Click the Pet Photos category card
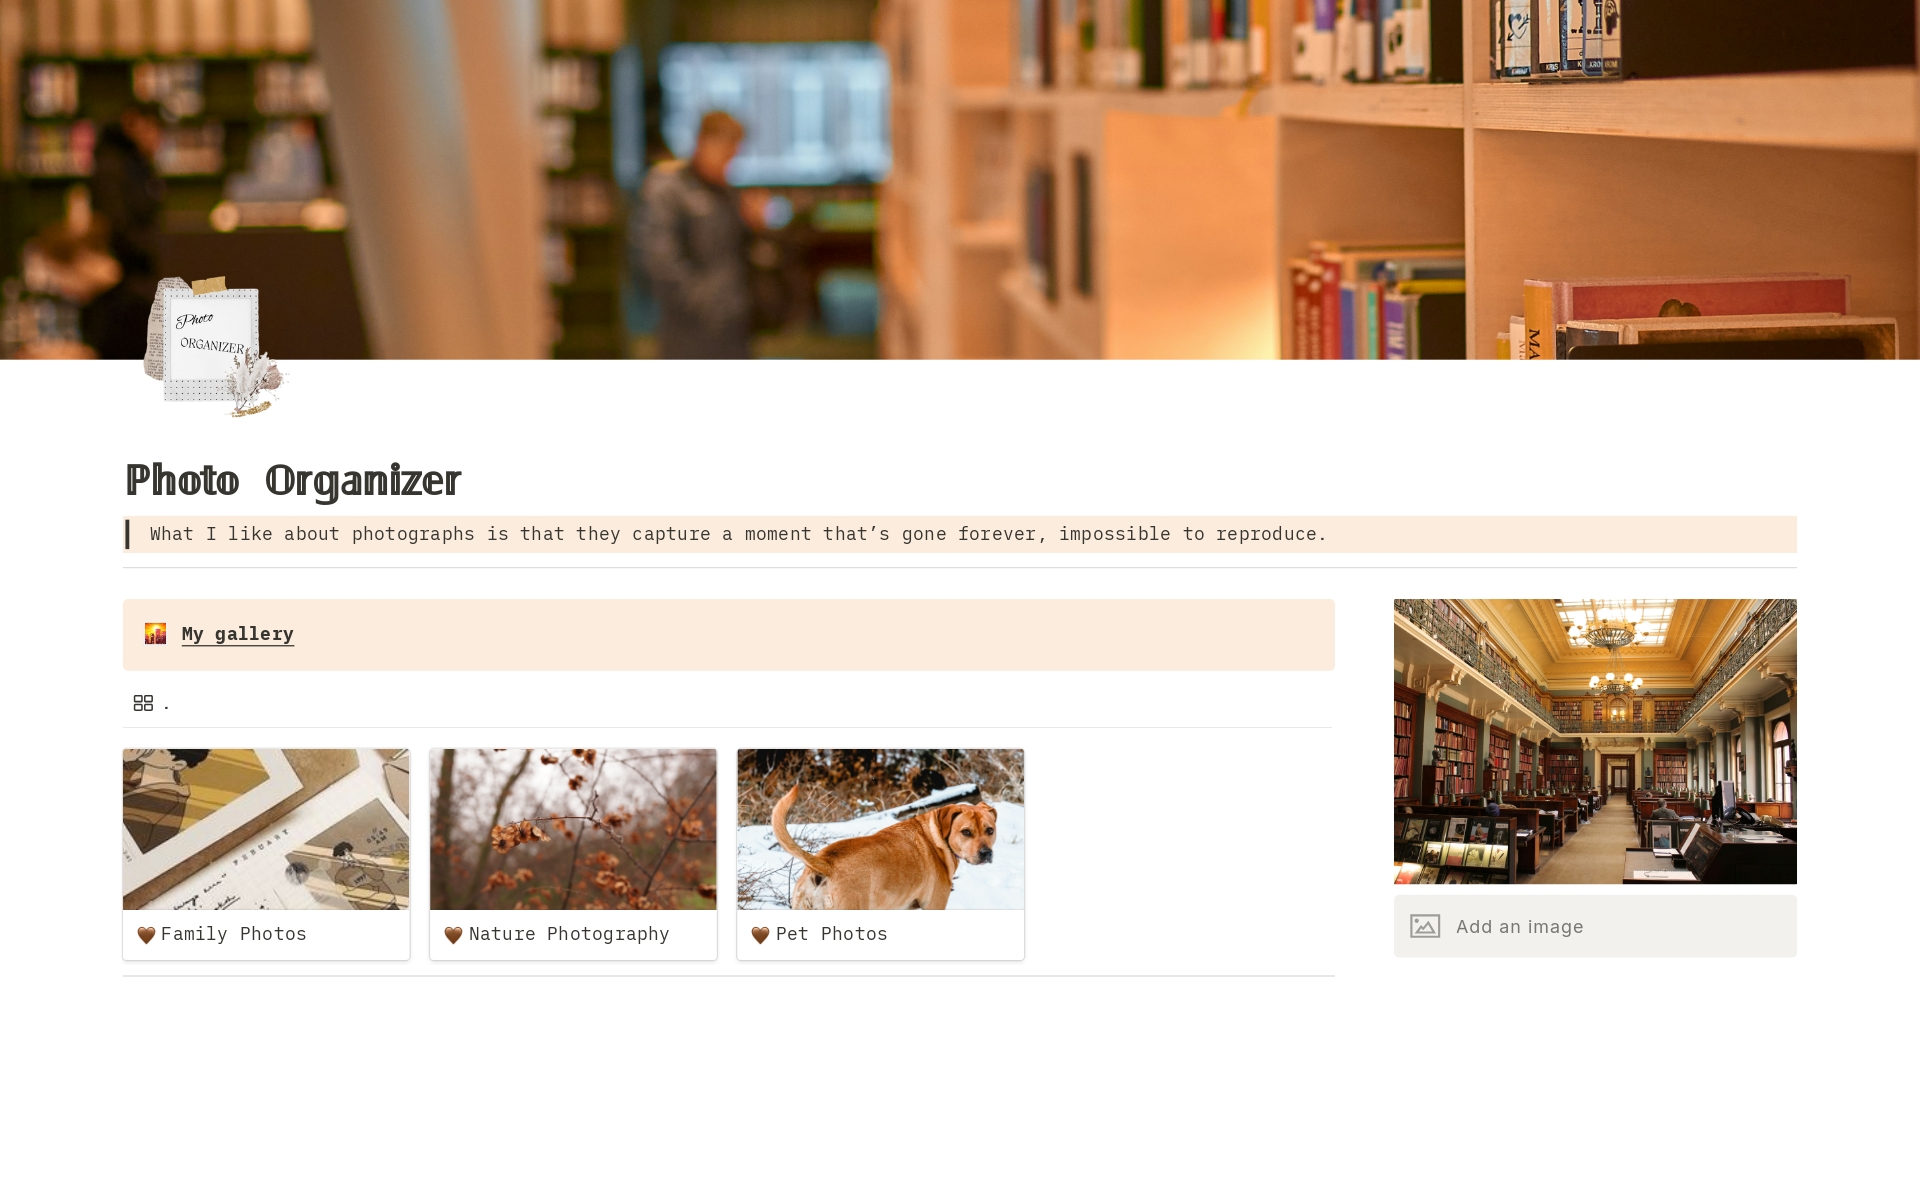1920x1199 pixels. pyautogui.click(x=880, y=852)
